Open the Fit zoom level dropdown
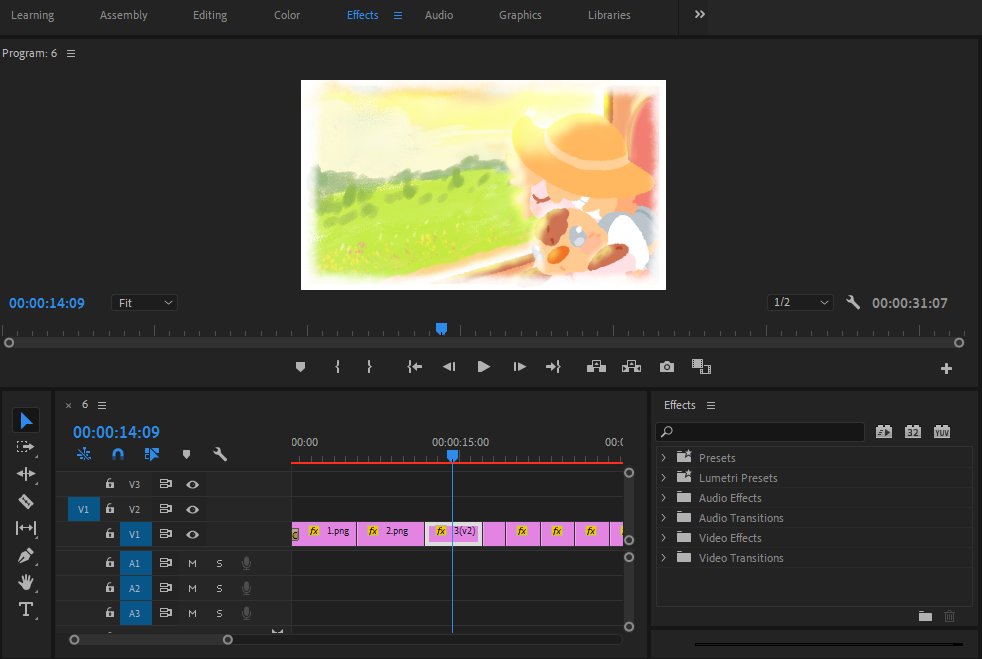The image size is (982, 659). pos(145,303)
